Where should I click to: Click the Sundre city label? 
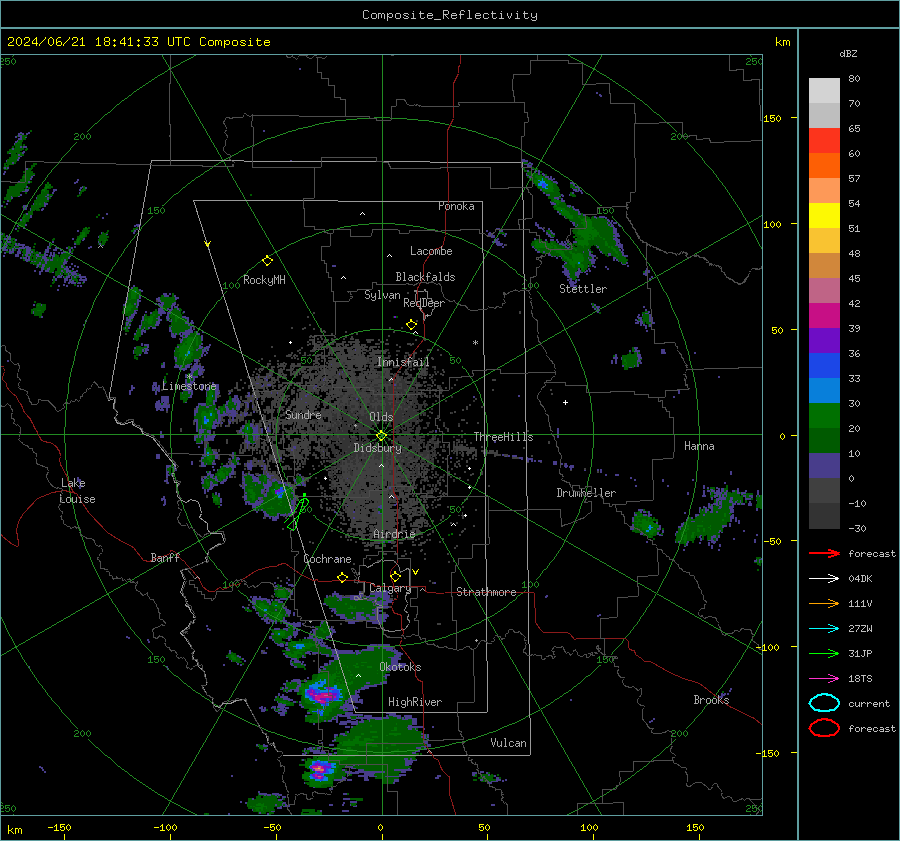click(x=303, y=414)
